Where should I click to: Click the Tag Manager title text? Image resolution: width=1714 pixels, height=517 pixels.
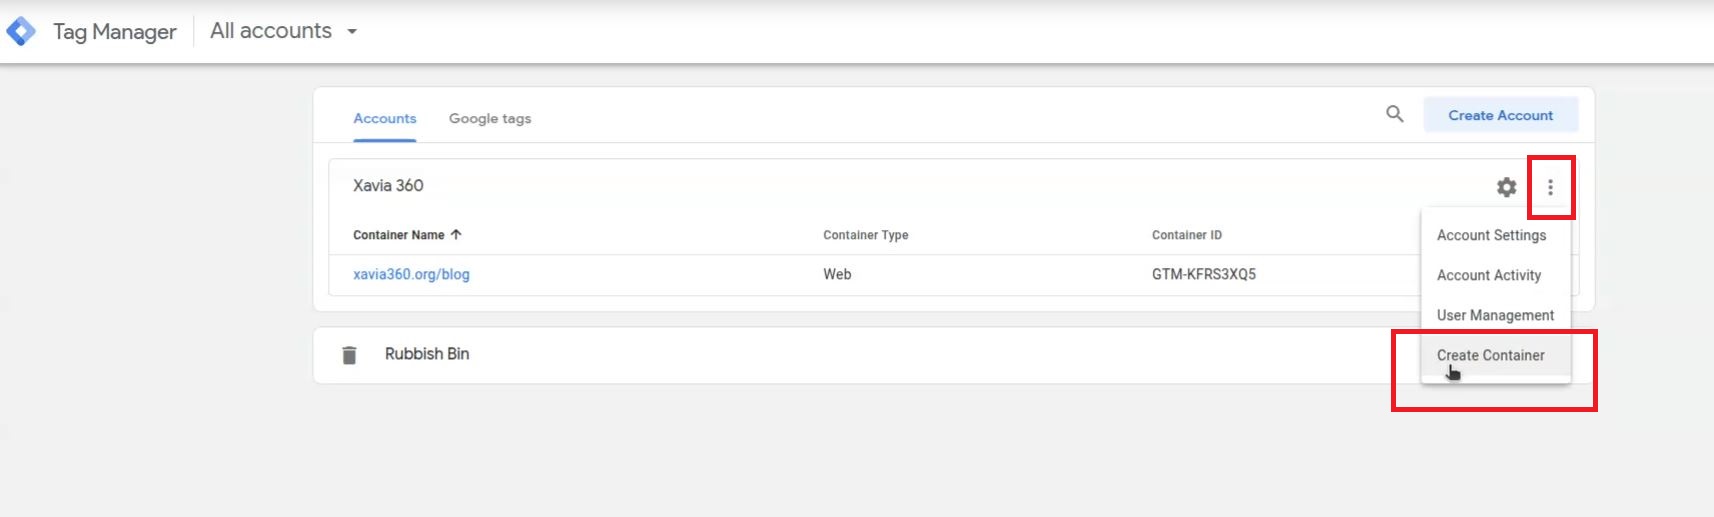114,32
